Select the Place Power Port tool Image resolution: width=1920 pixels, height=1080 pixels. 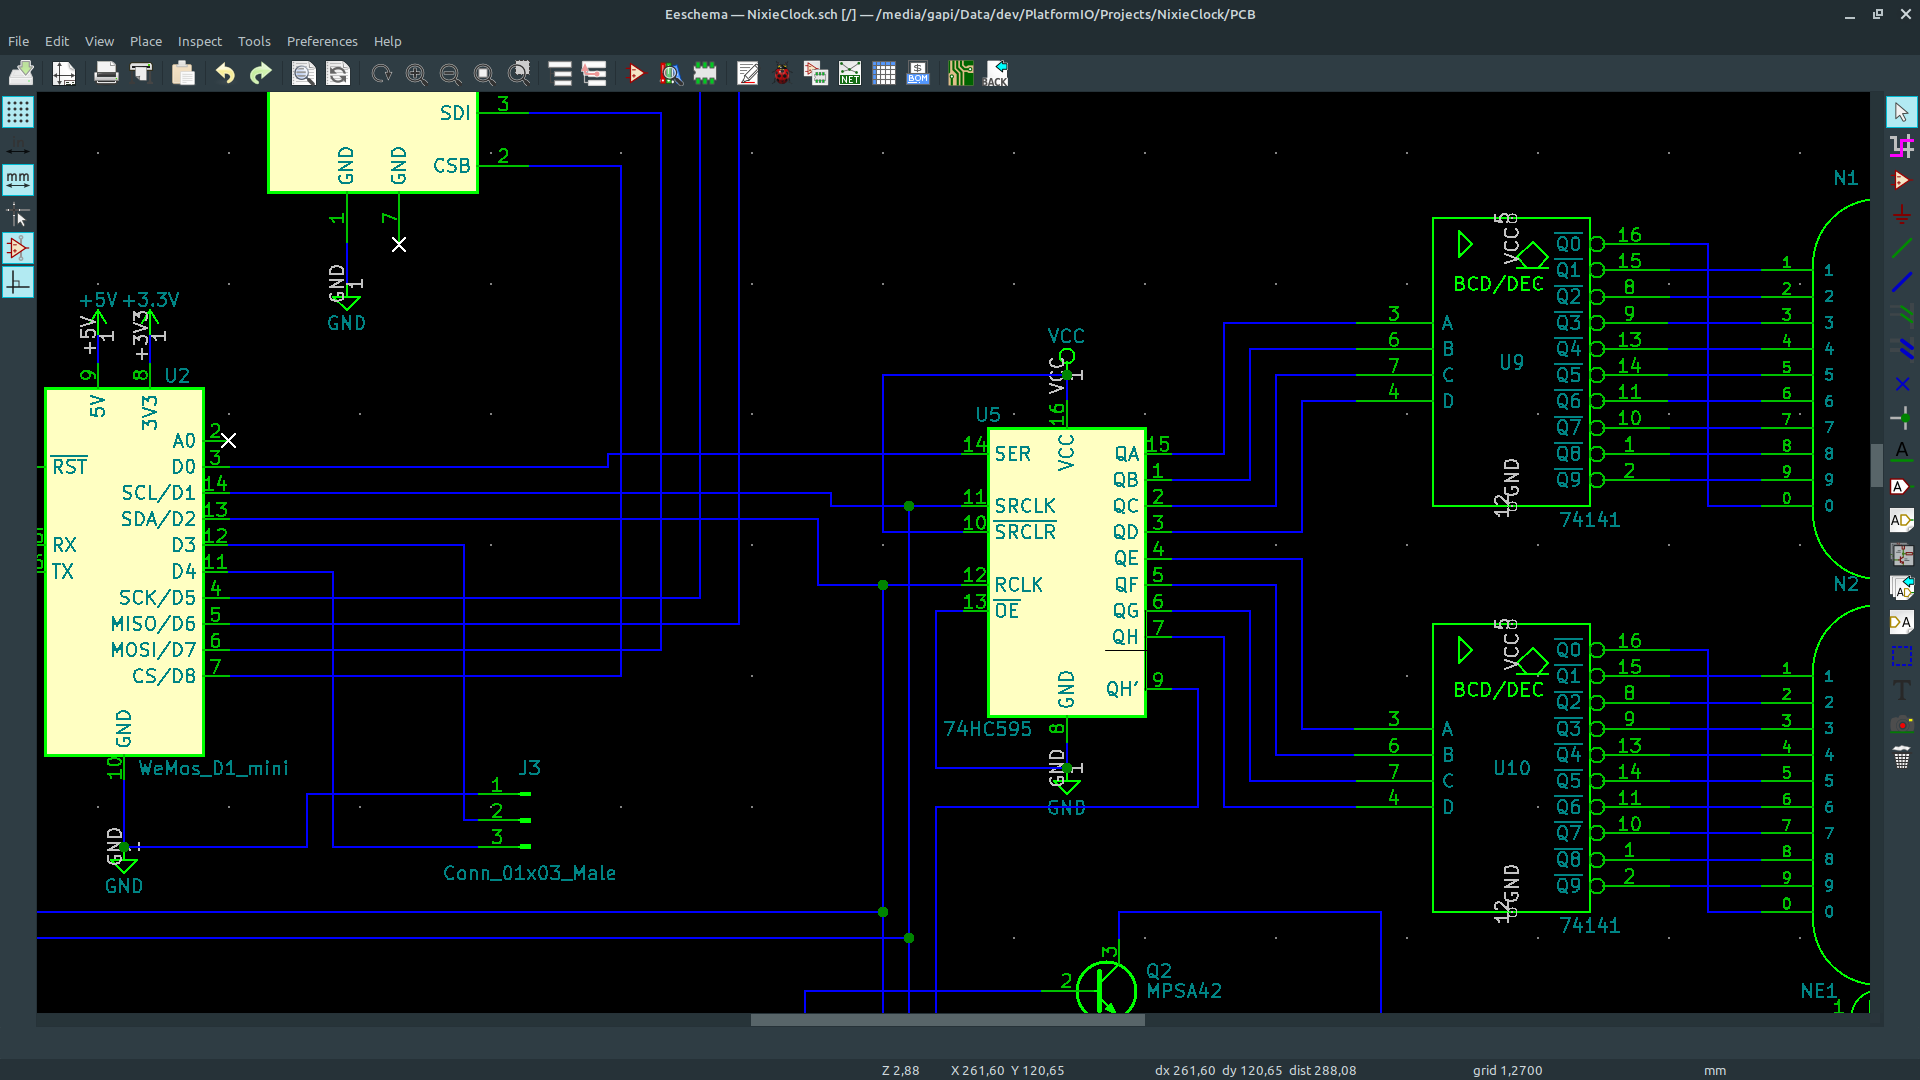pyautogui.click(x=1902, y=214)
